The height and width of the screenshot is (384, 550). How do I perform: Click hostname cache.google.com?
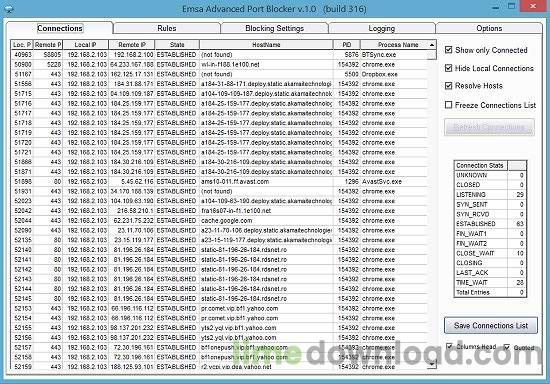coord(227,221)
